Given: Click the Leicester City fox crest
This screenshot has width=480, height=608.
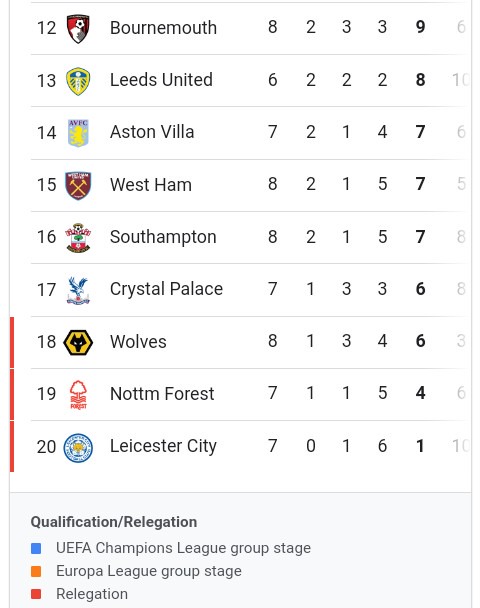Looking at the screenshot, I should tap(78, 447).
